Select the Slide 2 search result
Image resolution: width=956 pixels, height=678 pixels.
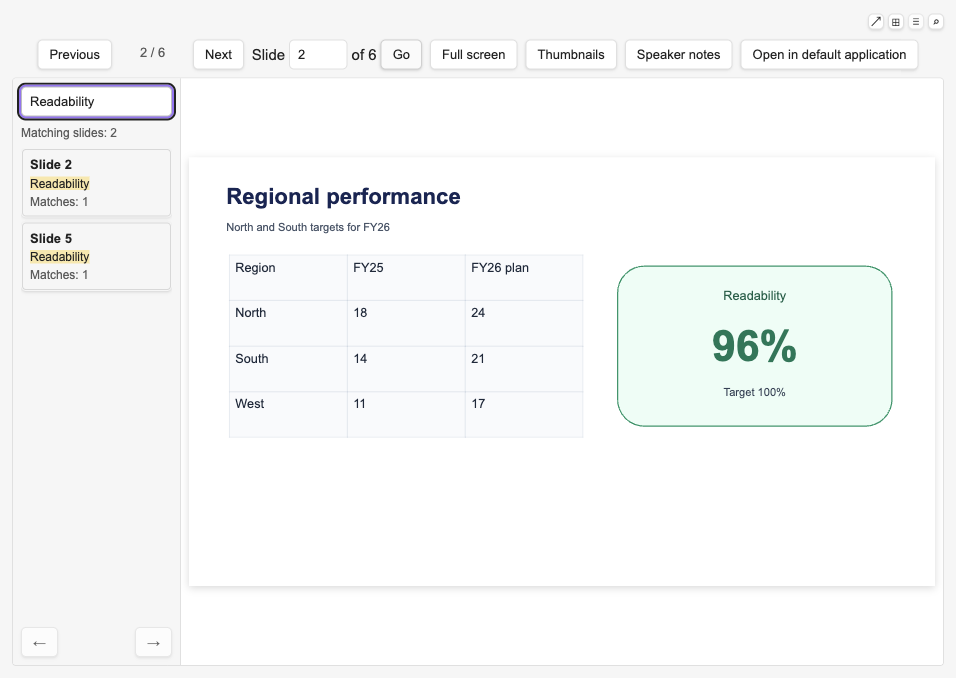[x=96, y=183]
